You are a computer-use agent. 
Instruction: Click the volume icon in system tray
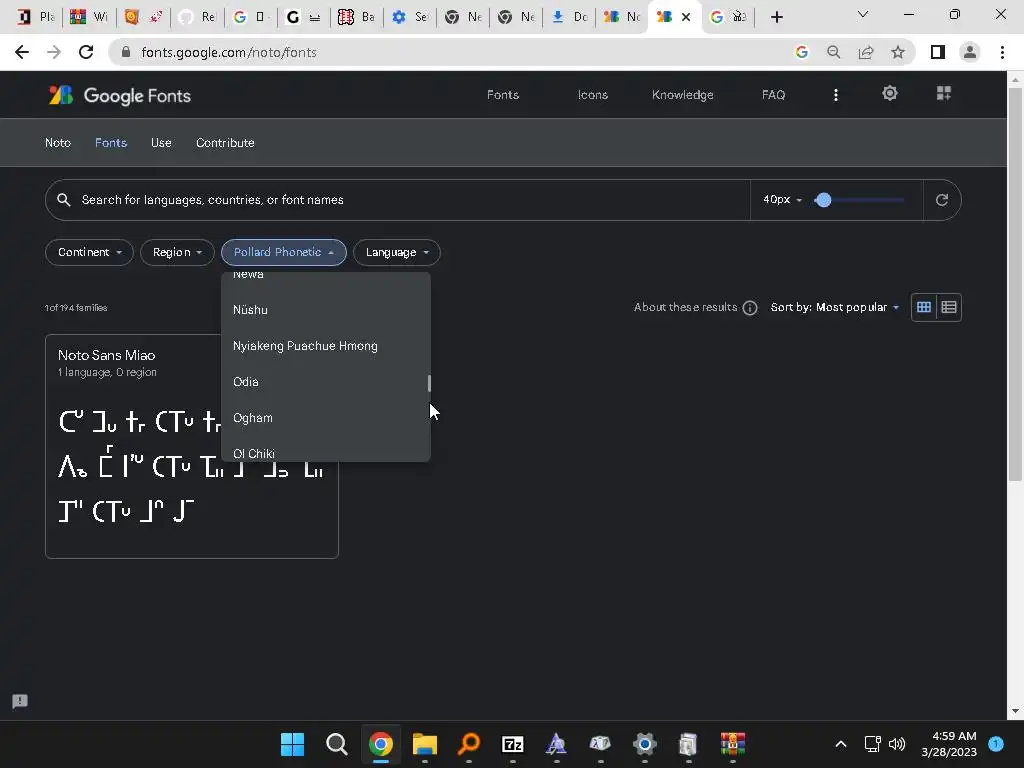coord(897,744)
